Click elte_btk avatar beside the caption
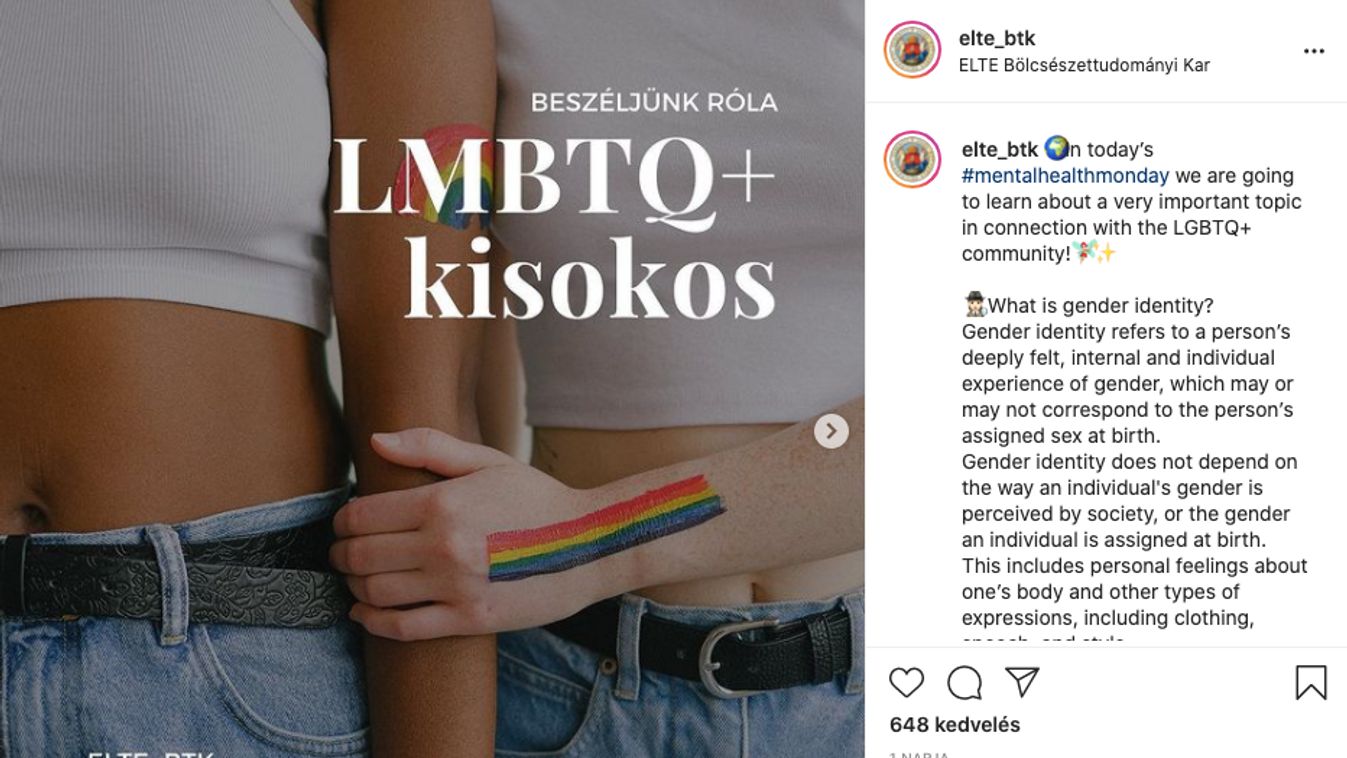The image size is (1347, 758). [912, 159]
